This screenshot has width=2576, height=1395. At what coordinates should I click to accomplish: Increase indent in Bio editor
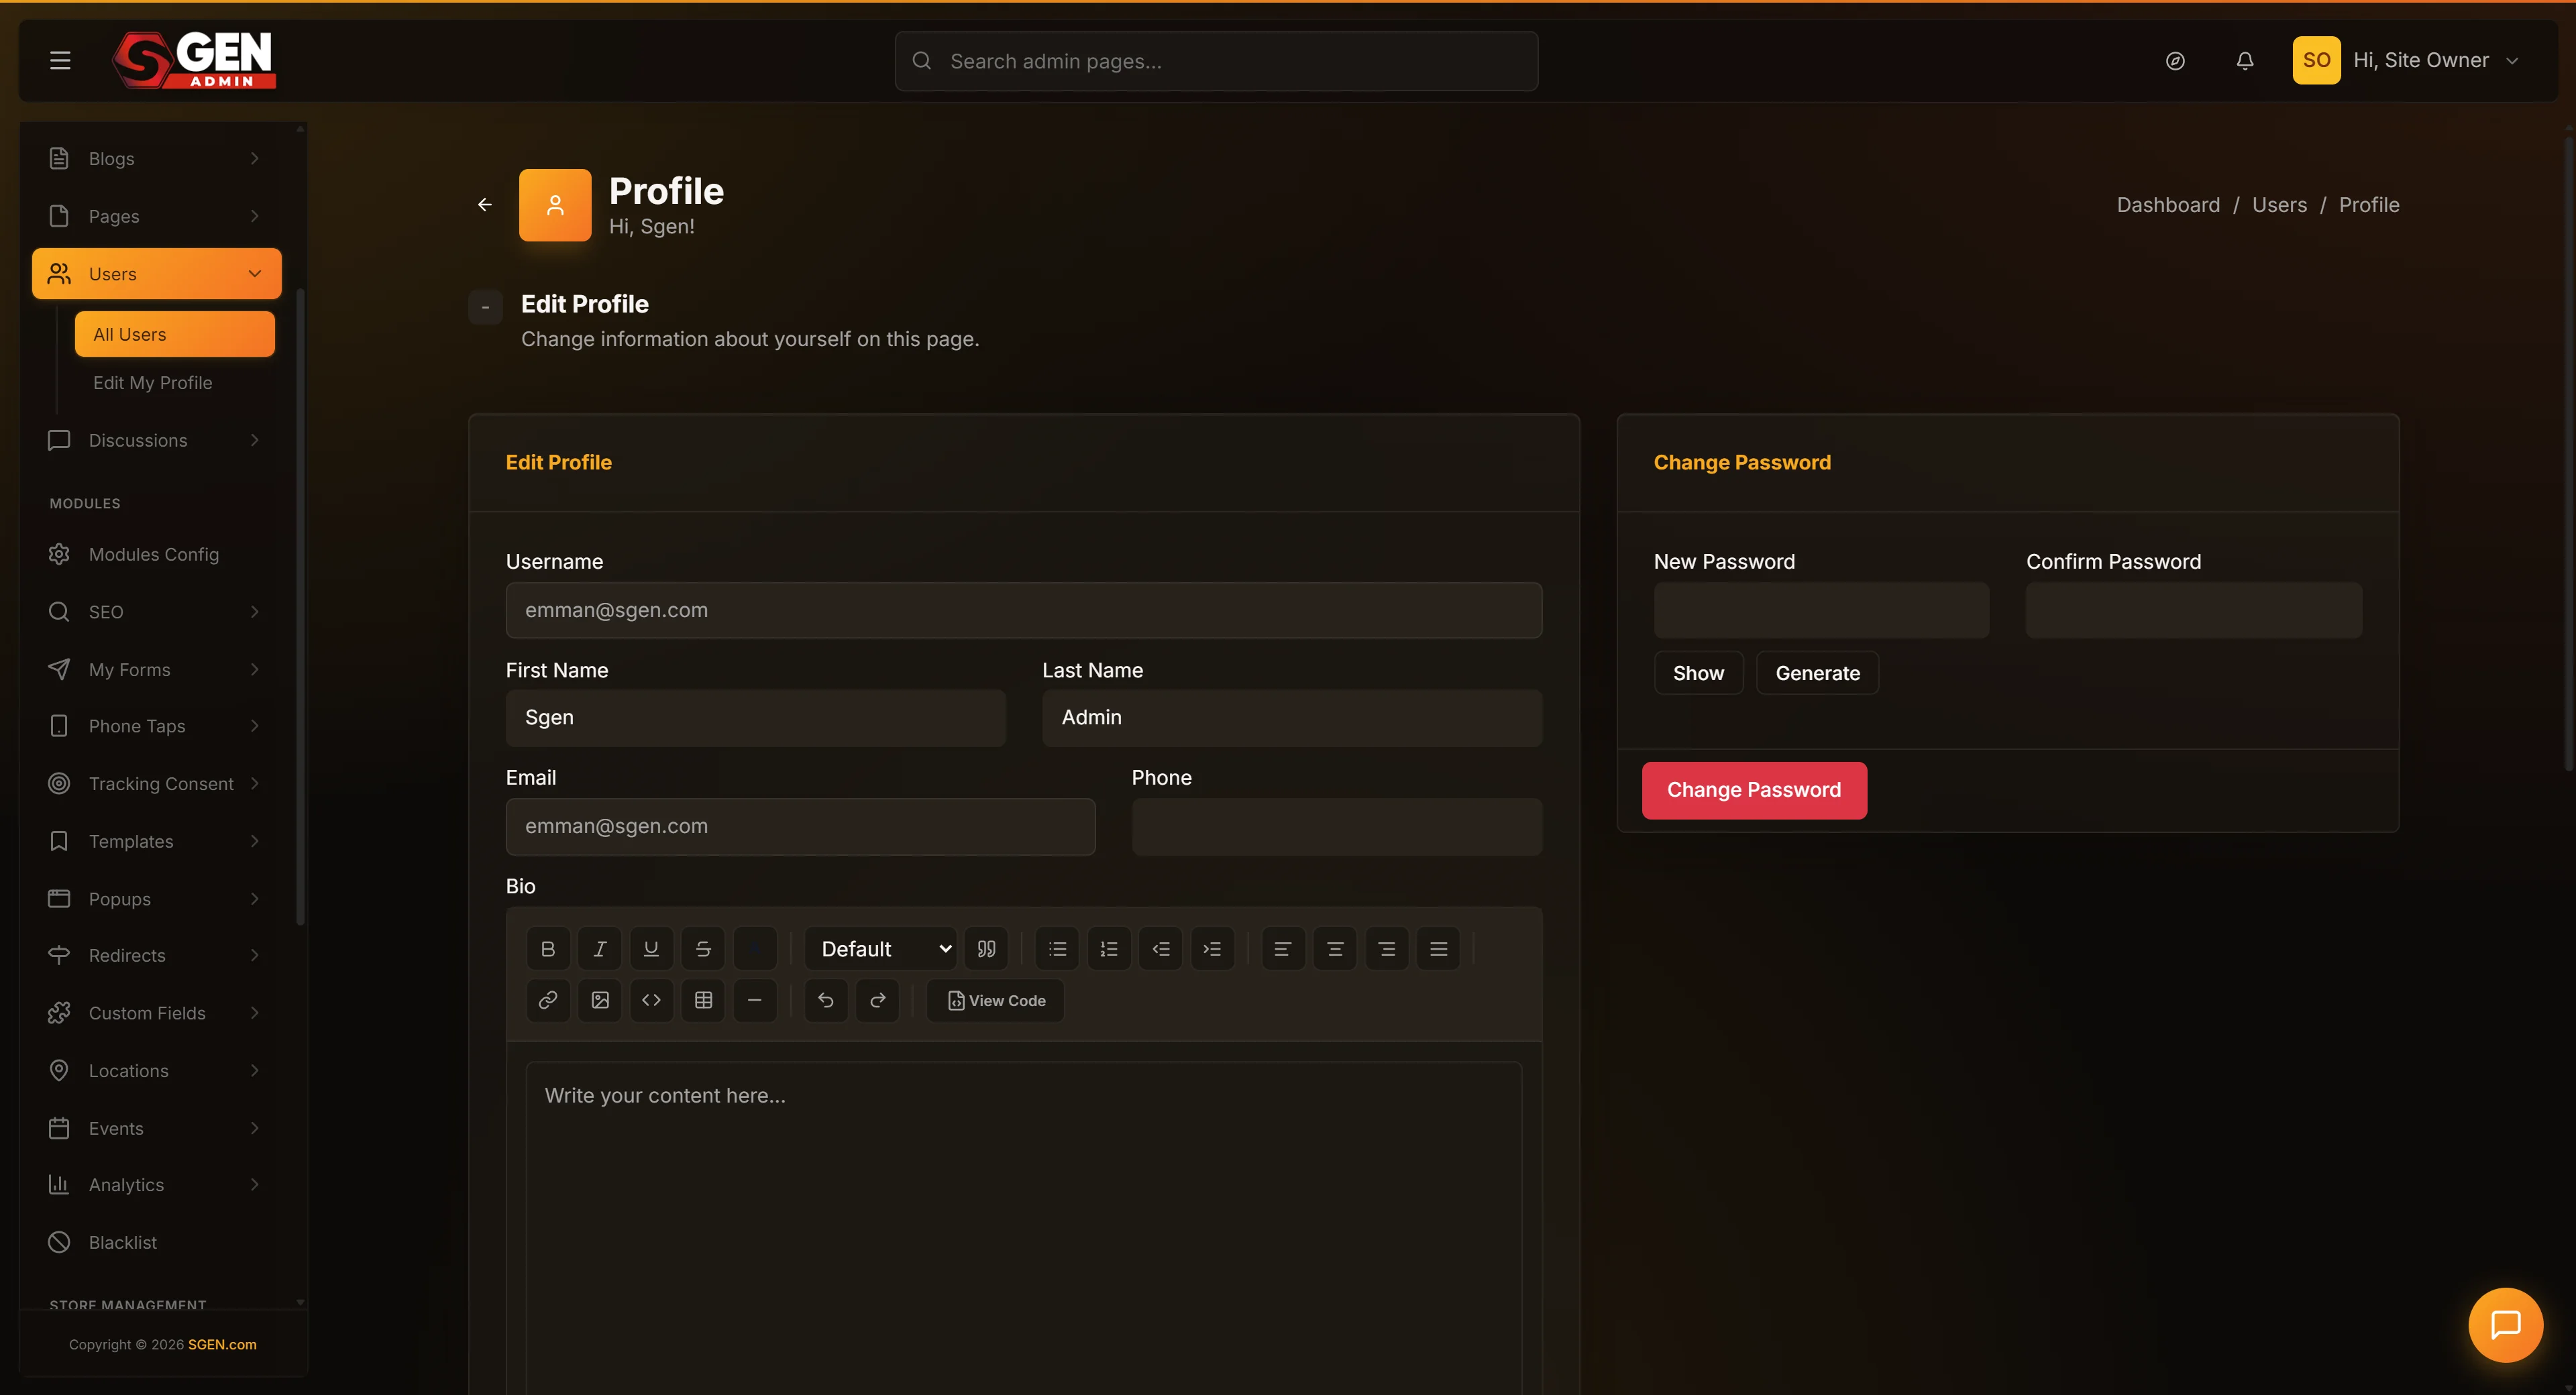[1212, 949]
